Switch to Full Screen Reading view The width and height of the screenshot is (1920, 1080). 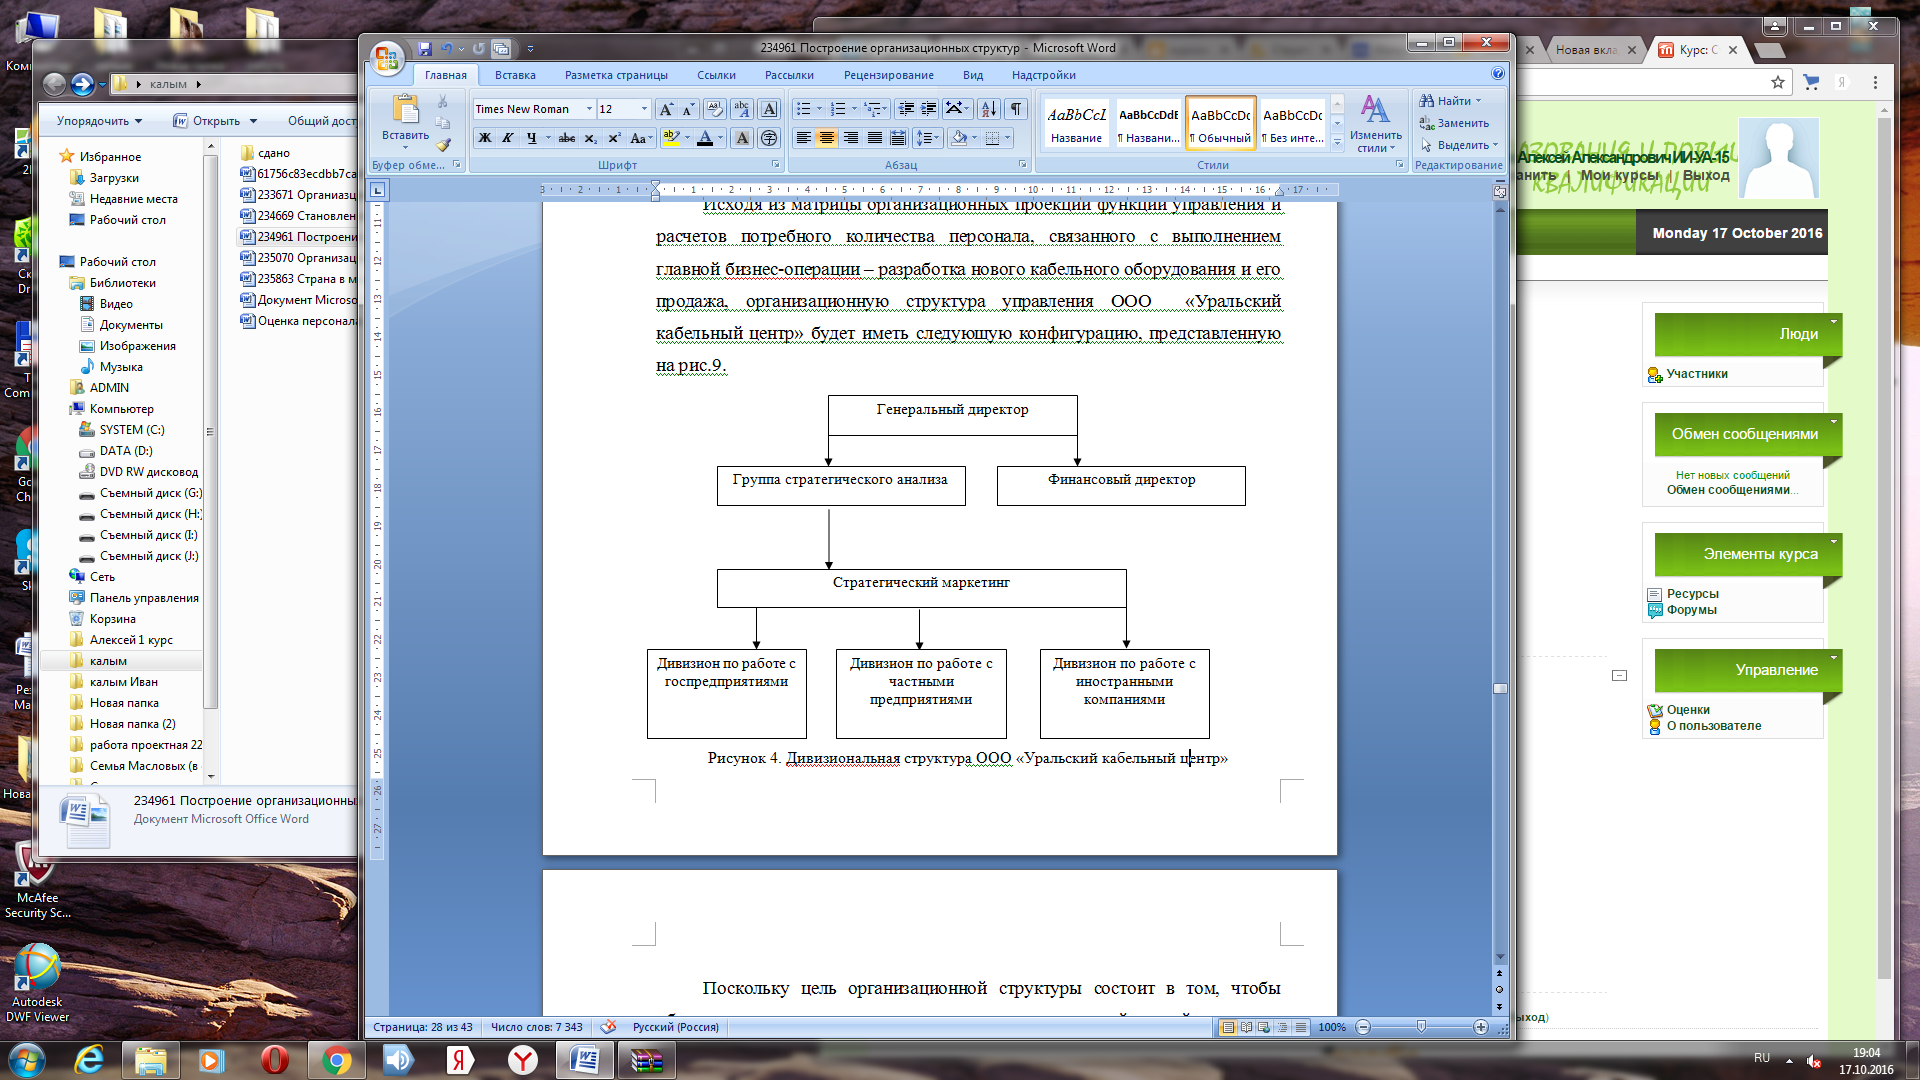click(x=1246, y=1027)
